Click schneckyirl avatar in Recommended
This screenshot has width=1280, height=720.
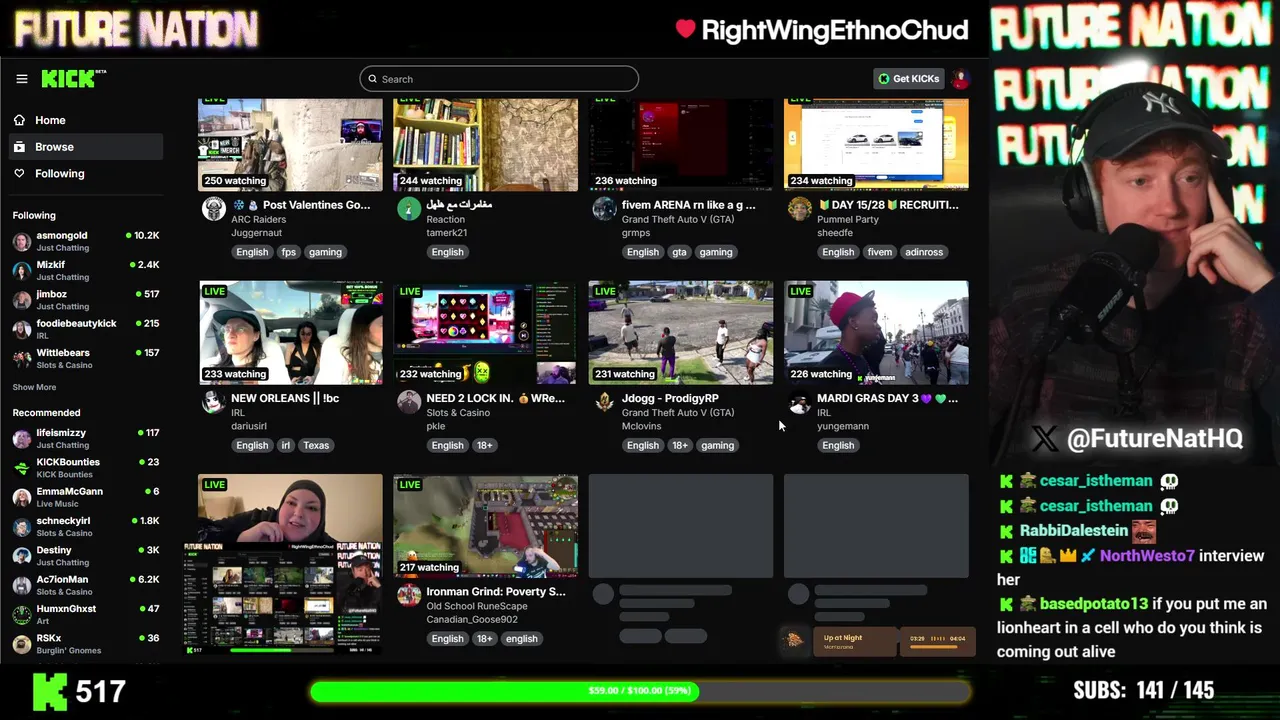pyautogui.click(x=21, y=526)
